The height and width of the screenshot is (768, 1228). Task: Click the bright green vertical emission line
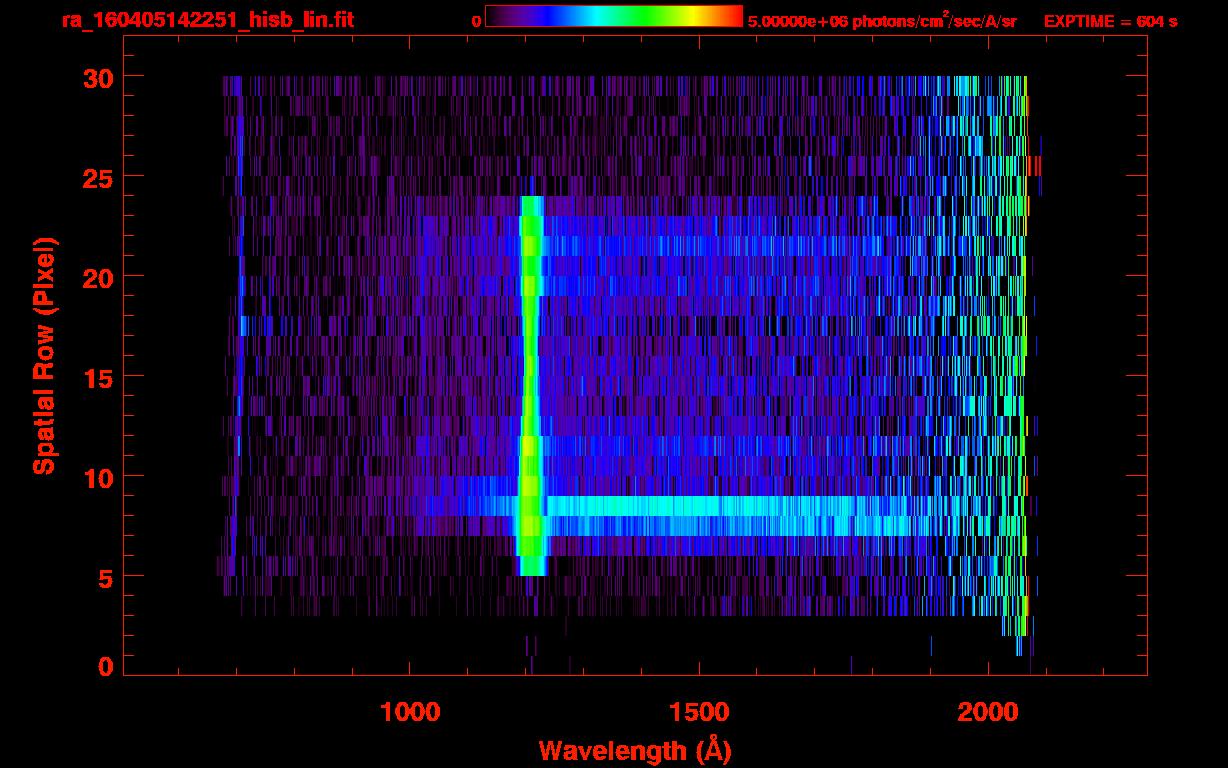(531, 385)
